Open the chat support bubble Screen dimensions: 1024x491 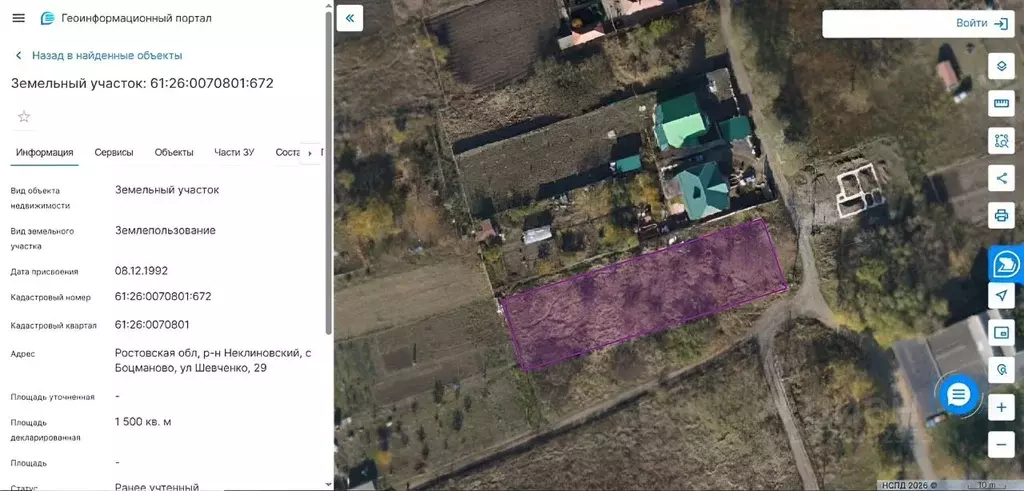click(x=958, y=394)
